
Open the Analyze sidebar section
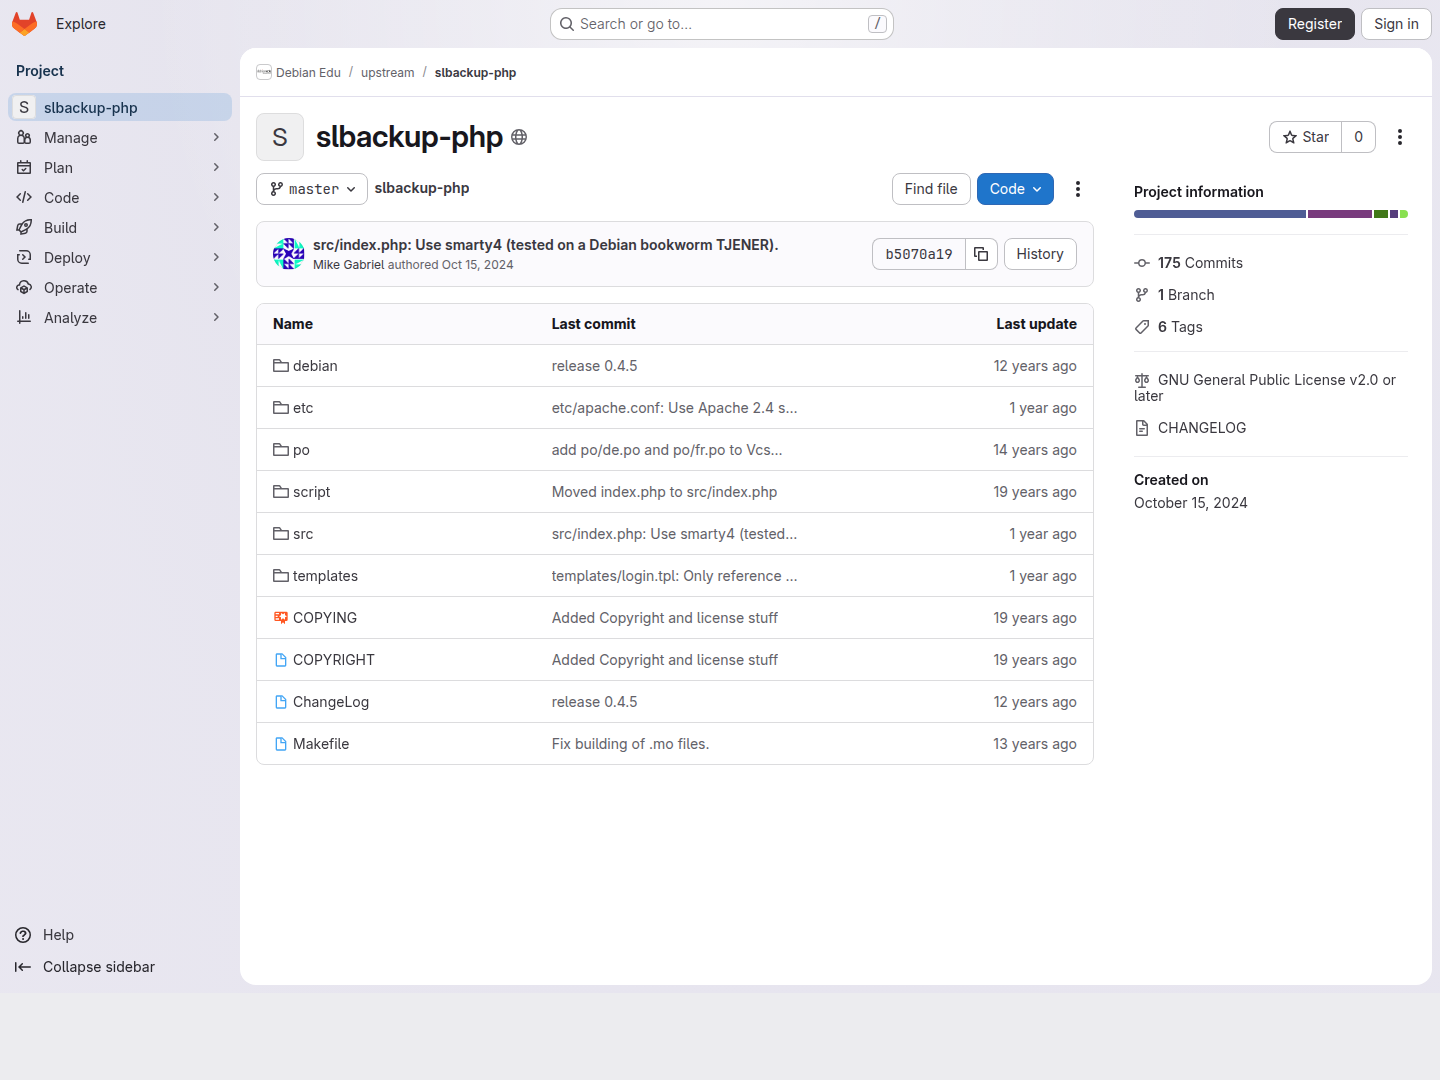(x=120, y=317)
